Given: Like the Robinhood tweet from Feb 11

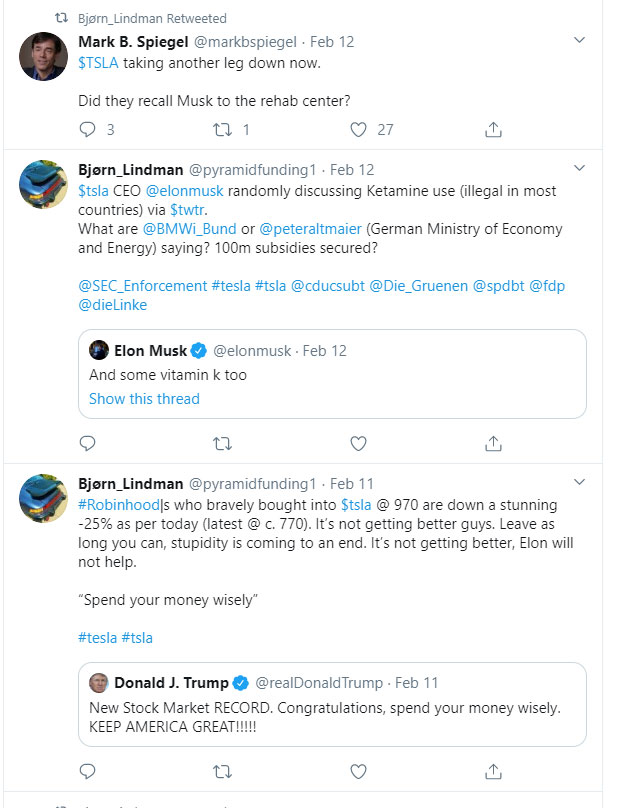Looking at the screenshot, I should [358, 771].
